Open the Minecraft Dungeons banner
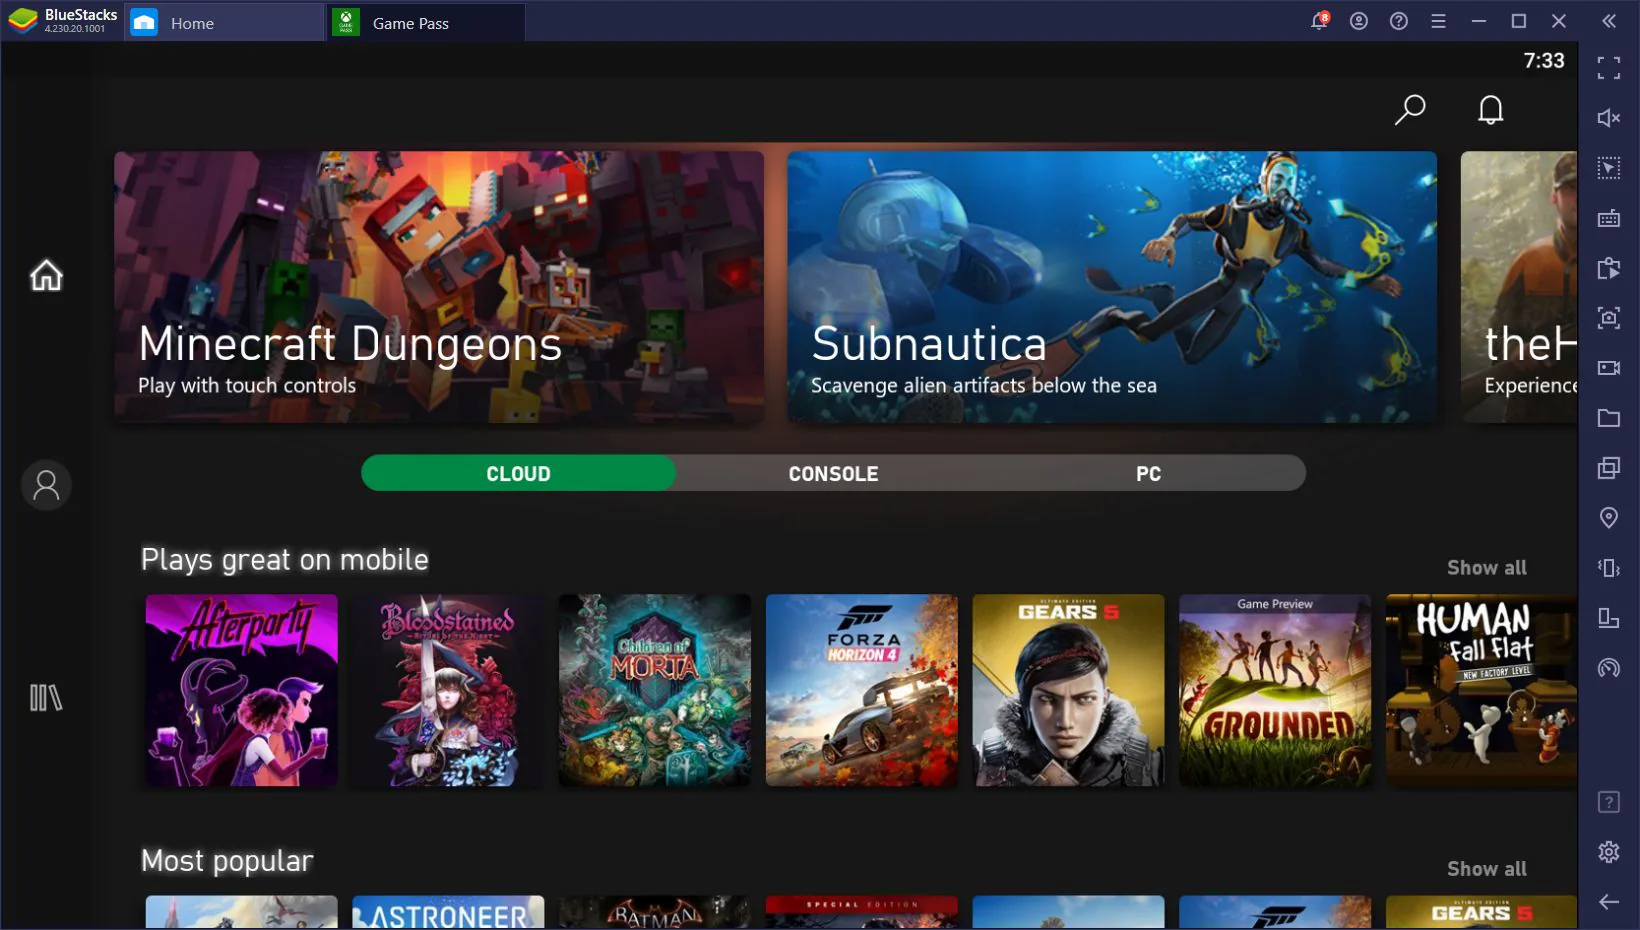The height and width of the screenshot is (930, 1640). tap(439, 287)
